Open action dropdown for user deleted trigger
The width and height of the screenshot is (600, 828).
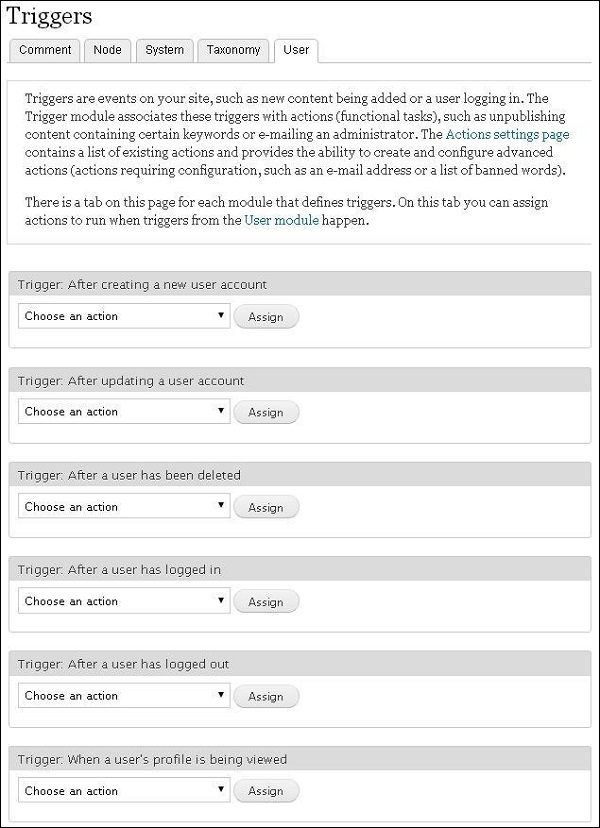pos(122,506)
